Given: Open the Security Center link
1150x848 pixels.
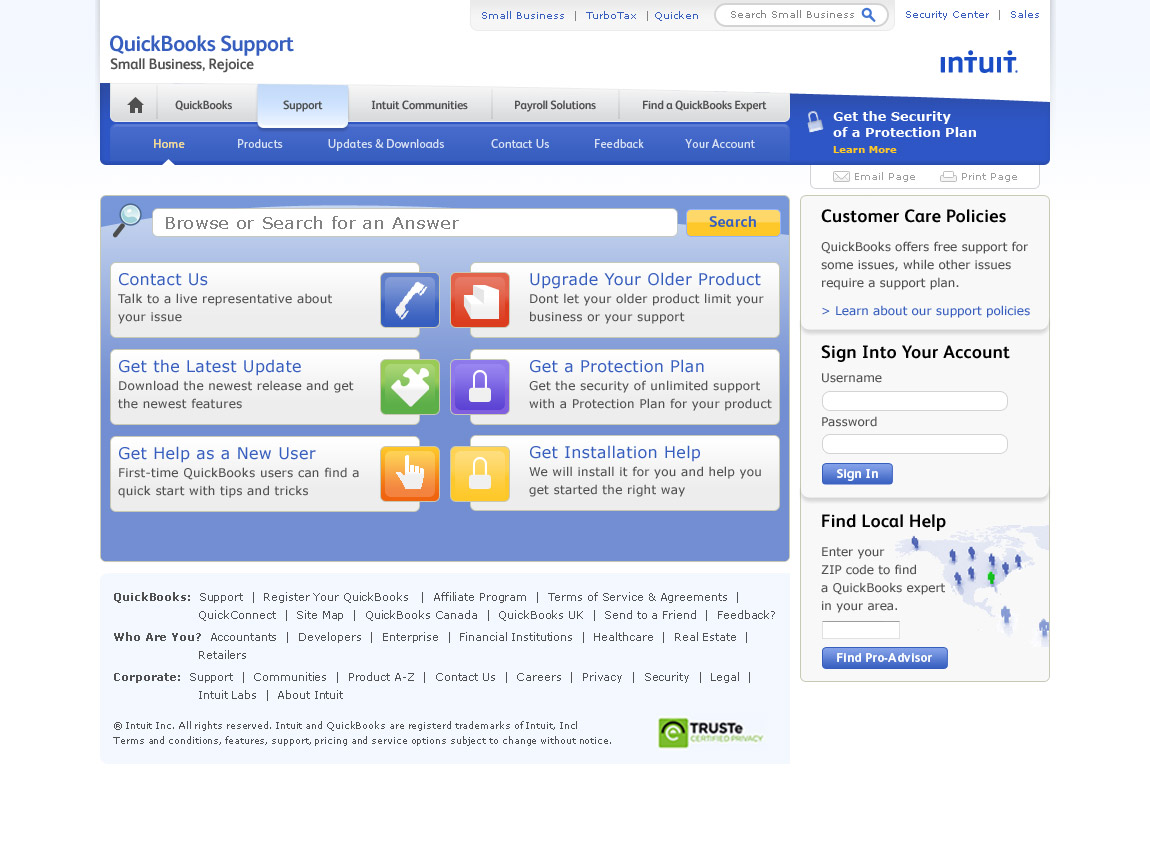Looking at the screenshot, I should coord(947,15).
